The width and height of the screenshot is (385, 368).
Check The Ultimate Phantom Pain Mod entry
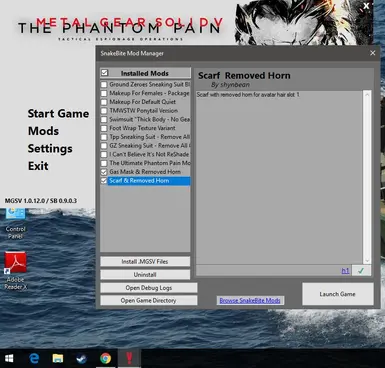104,163
